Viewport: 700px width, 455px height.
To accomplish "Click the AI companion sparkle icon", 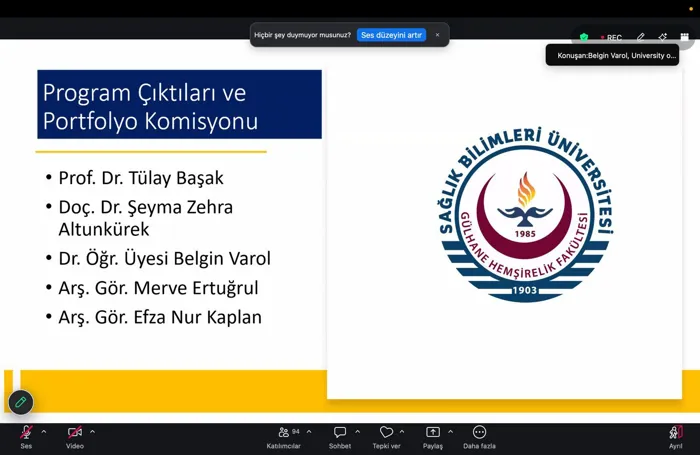I will [x=662, y=37].
